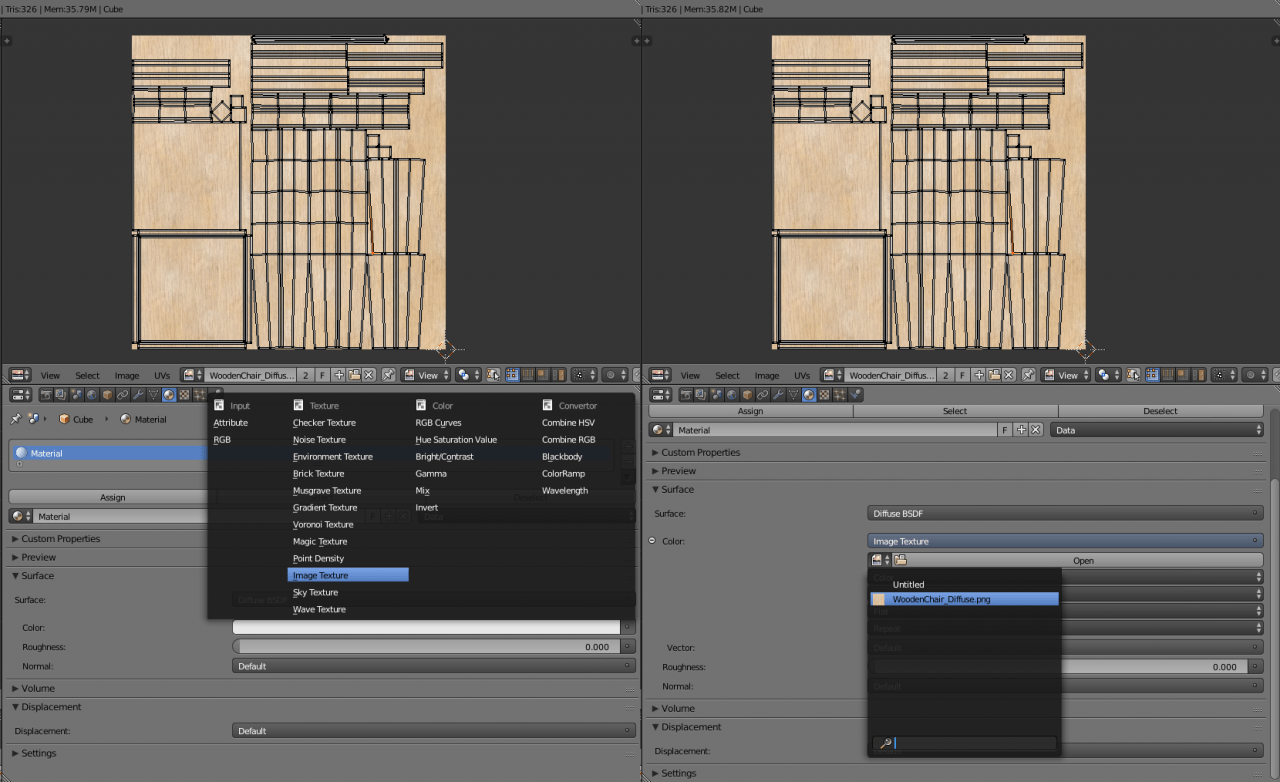The image size is (1280, 782).
Task: Open the Texture tab in right properties header
Action: pos(824,395)
